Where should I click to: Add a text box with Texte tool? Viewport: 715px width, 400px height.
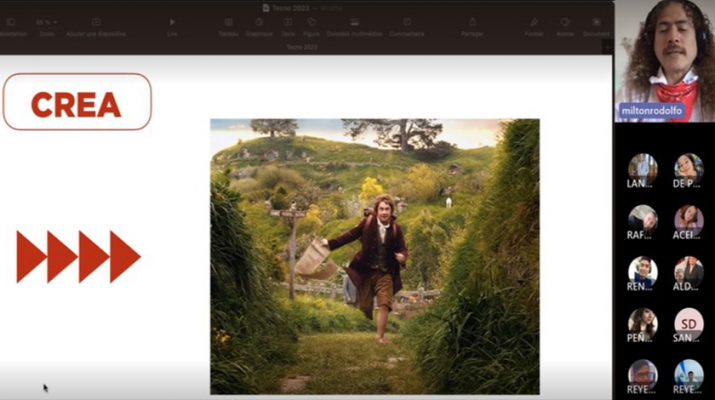pyautogui.click(x=286, y=23)
